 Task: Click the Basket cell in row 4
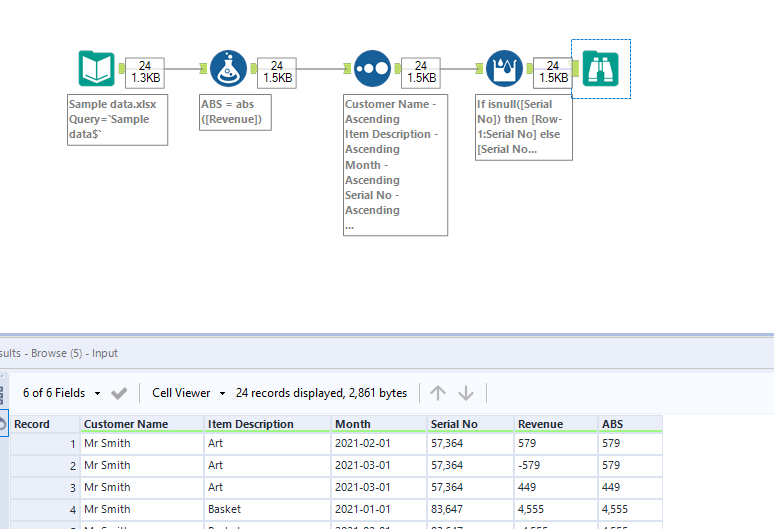pyautogui.click(x=225, y=509)
